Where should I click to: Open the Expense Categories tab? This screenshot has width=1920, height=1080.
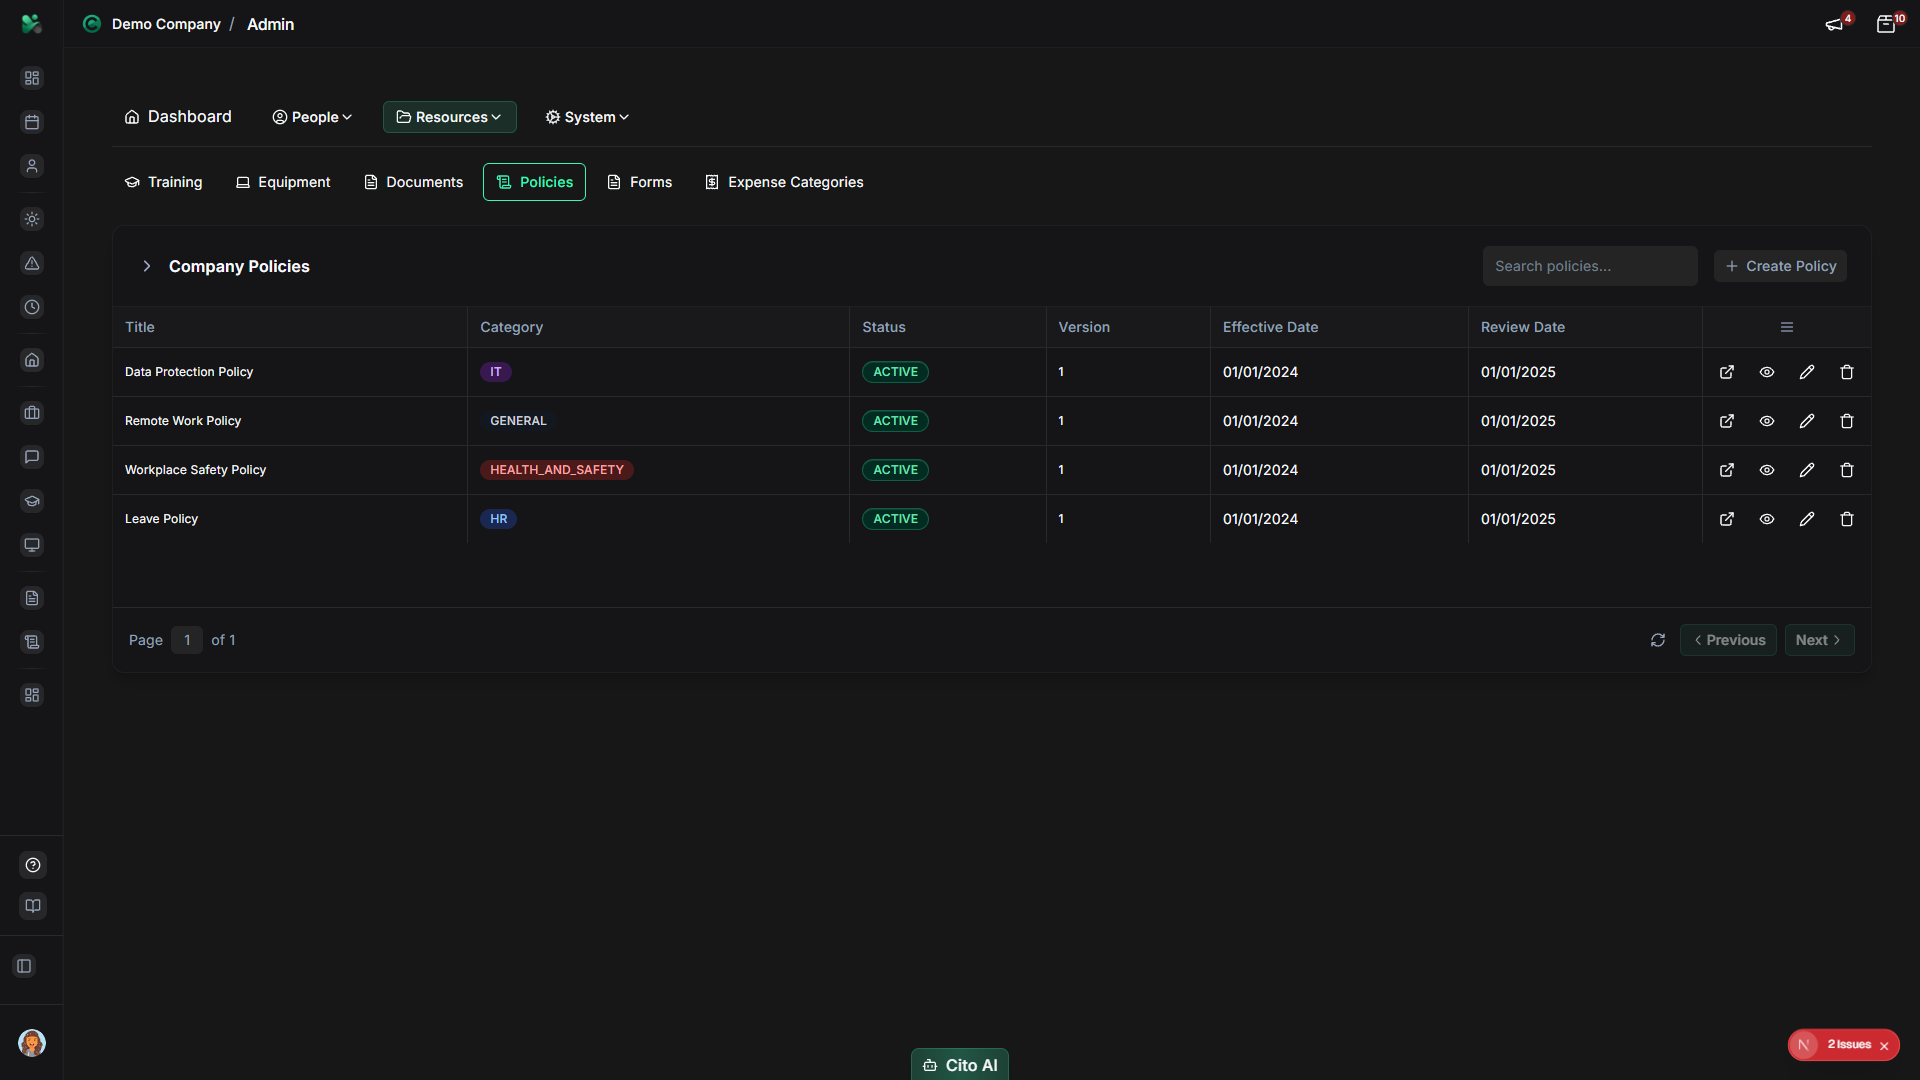click(x=784, y=182)
